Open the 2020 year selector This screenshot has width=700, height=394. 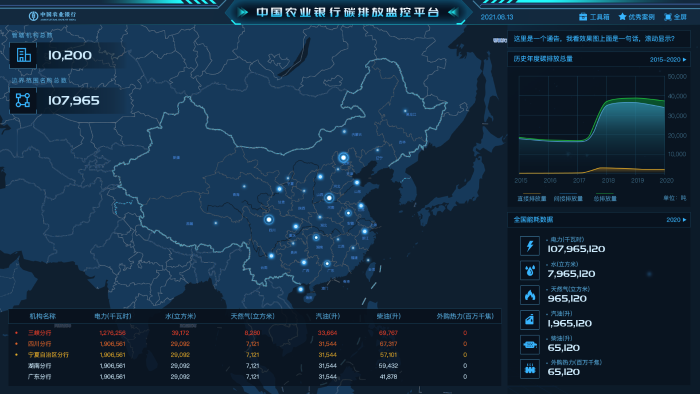coord(676,220)
